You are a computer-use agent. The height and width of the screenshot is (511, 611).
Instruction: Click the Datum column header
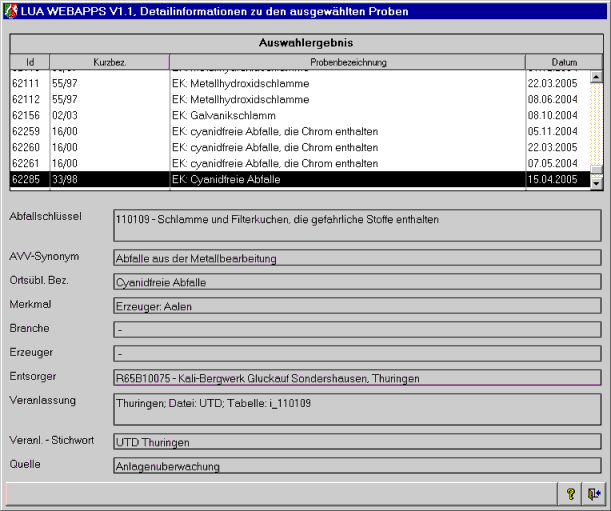point(563,62)
